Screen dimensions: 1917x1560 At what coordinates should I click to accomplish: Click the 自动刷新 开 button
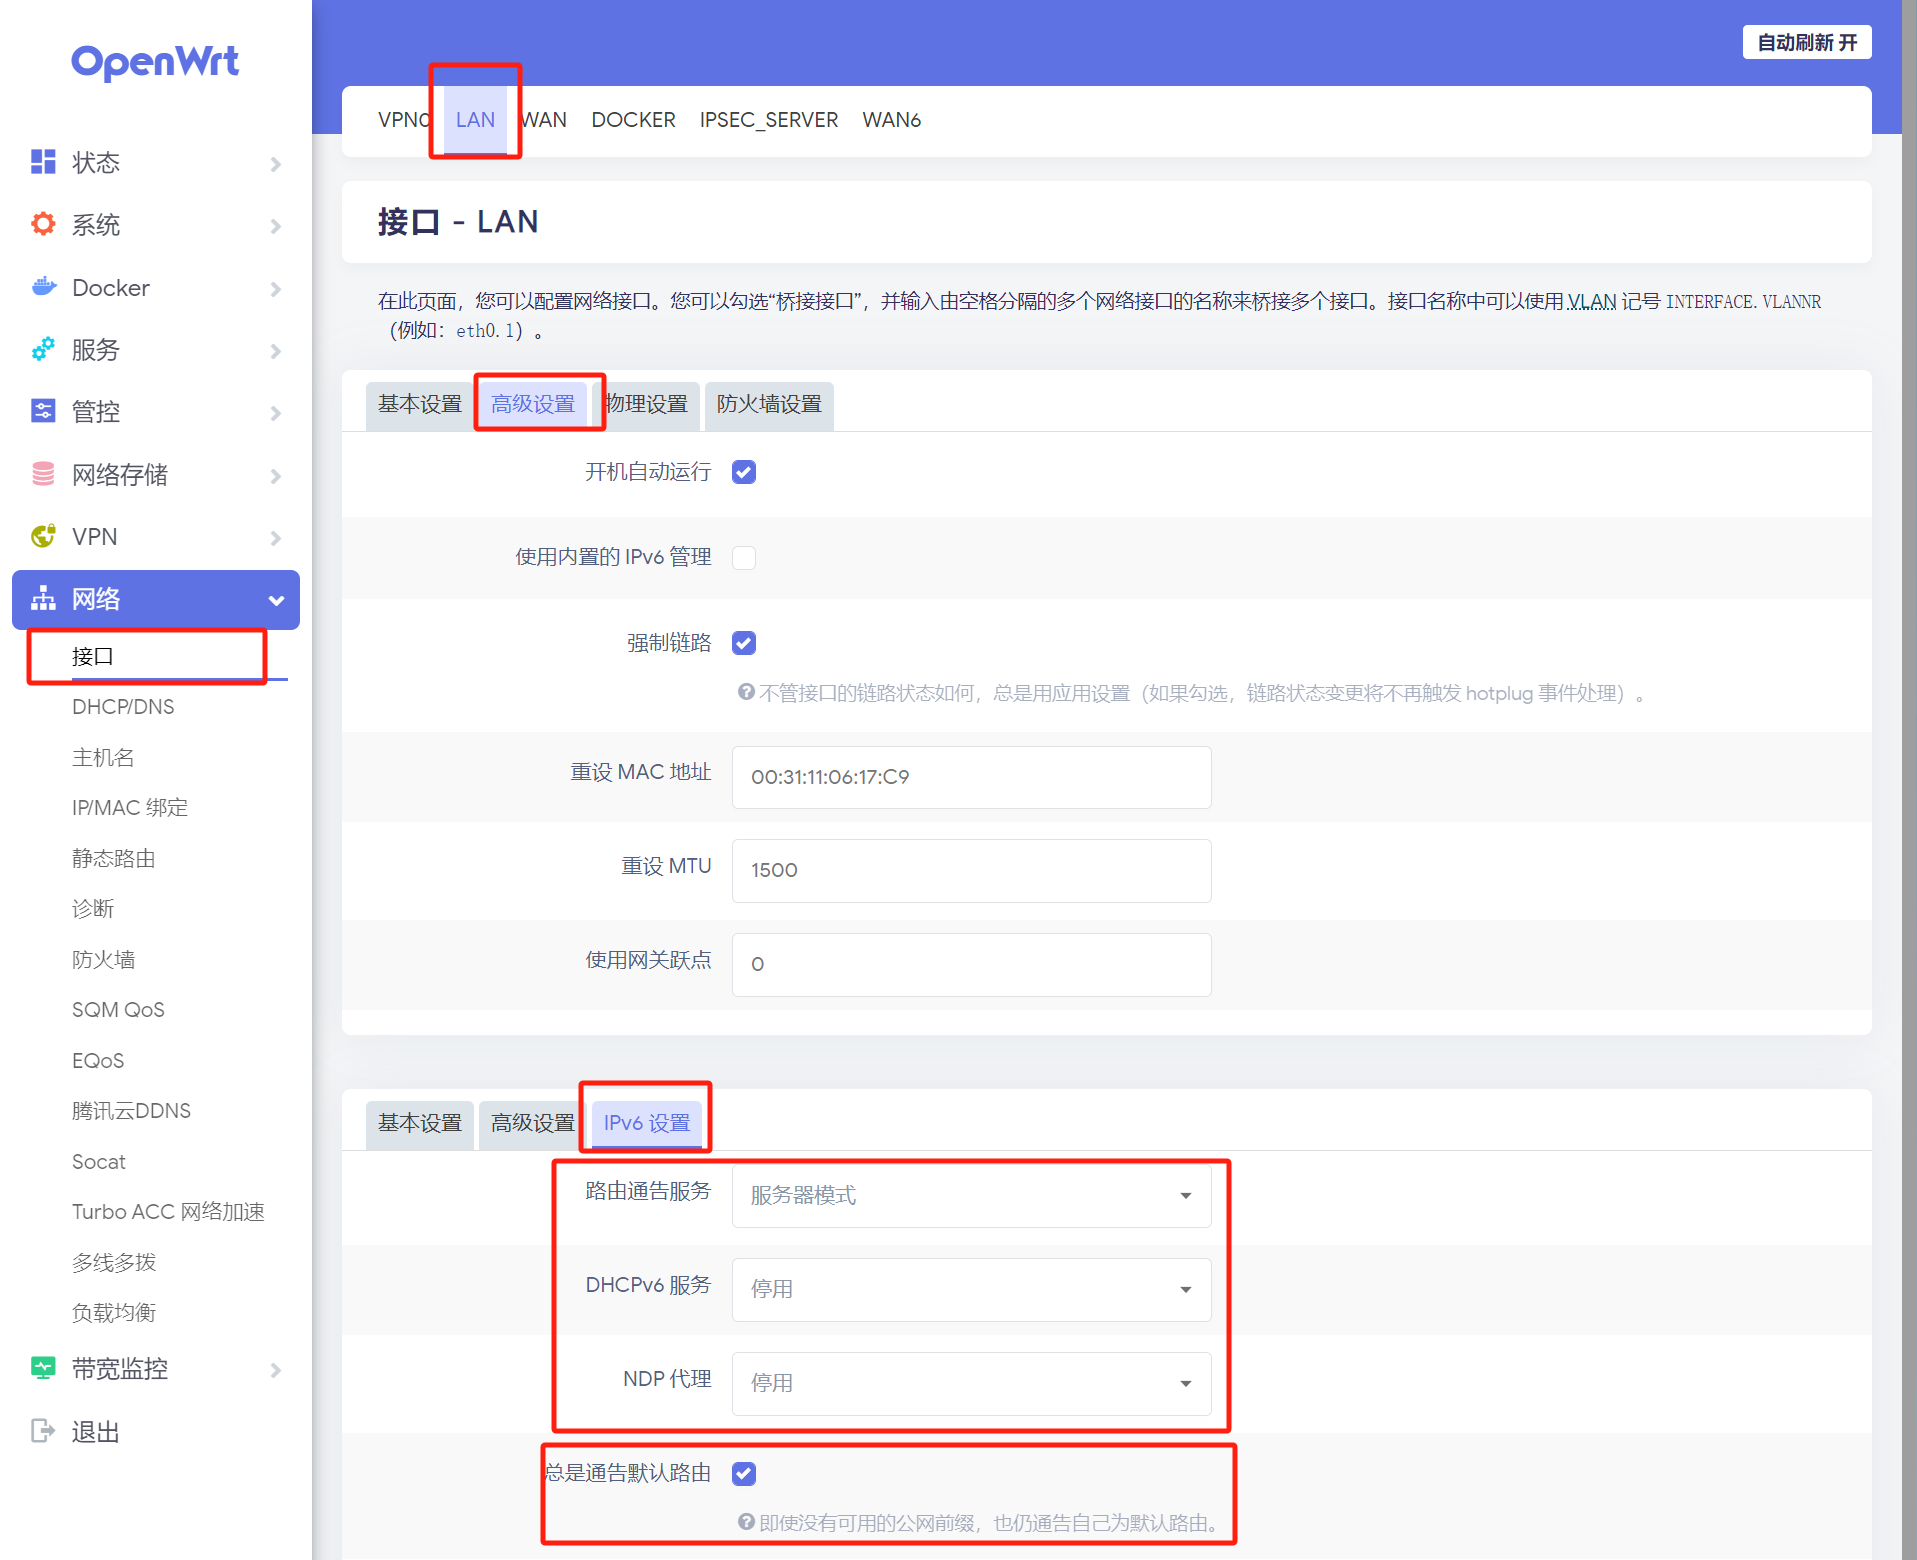tap(1806, 42)
